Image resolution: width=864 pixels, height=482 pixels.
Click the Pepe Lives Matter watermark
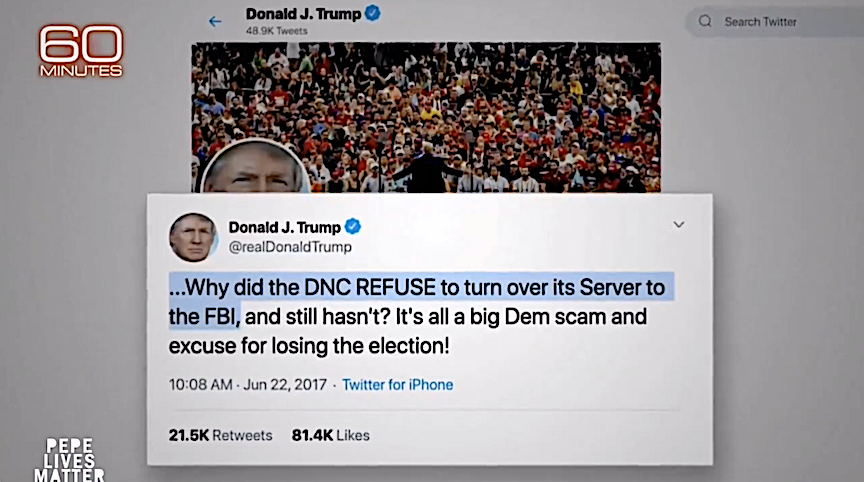click(x=69, y=460)
